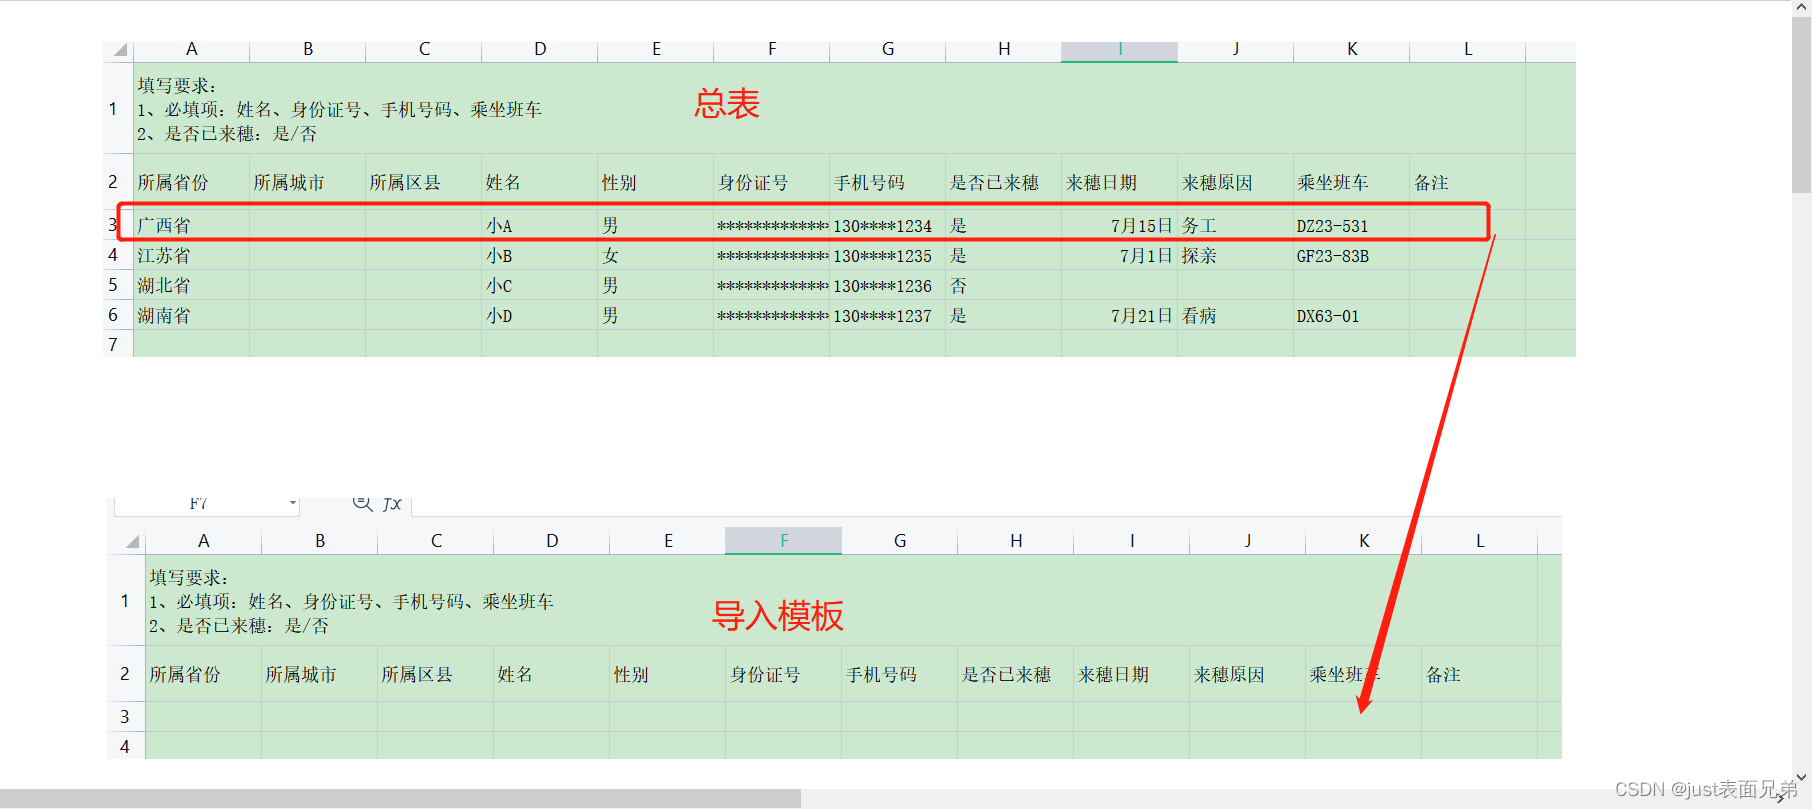Click the date cell 7月21日
1812x809 pixels.
(1119, 316)
